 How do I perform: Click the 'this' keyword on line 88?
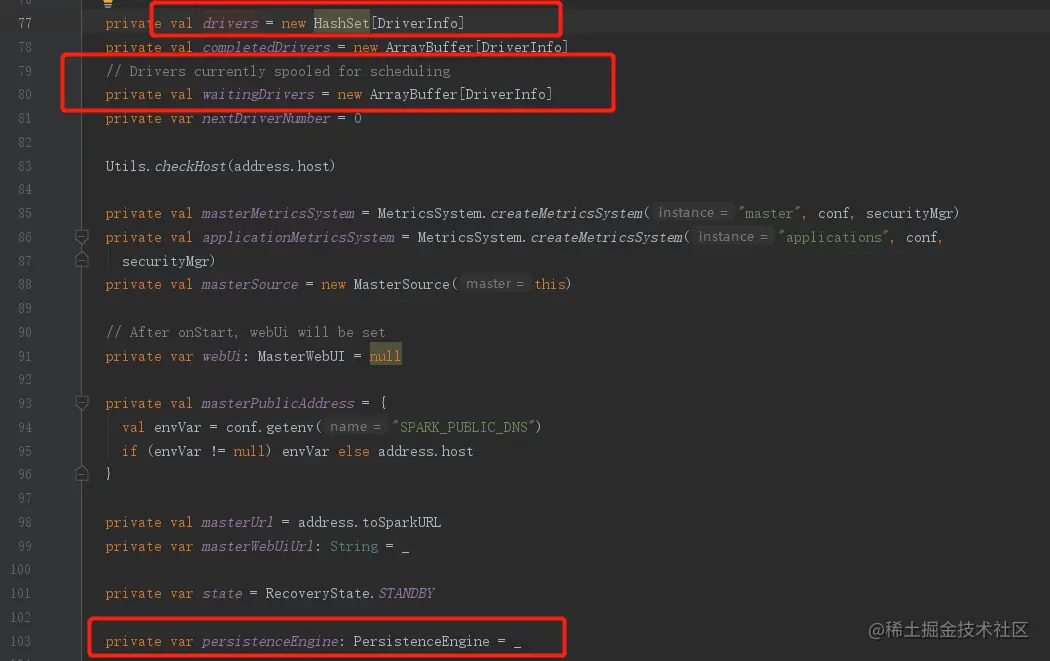tap(550, 284)
